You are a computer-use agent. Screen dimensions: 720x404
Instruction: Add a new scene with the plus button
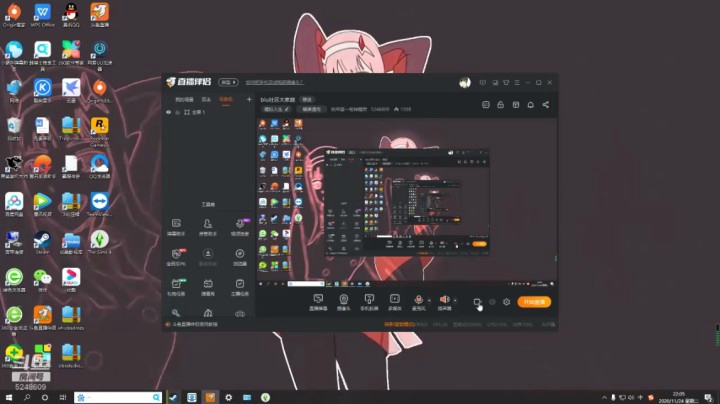[x=249, y=99]
